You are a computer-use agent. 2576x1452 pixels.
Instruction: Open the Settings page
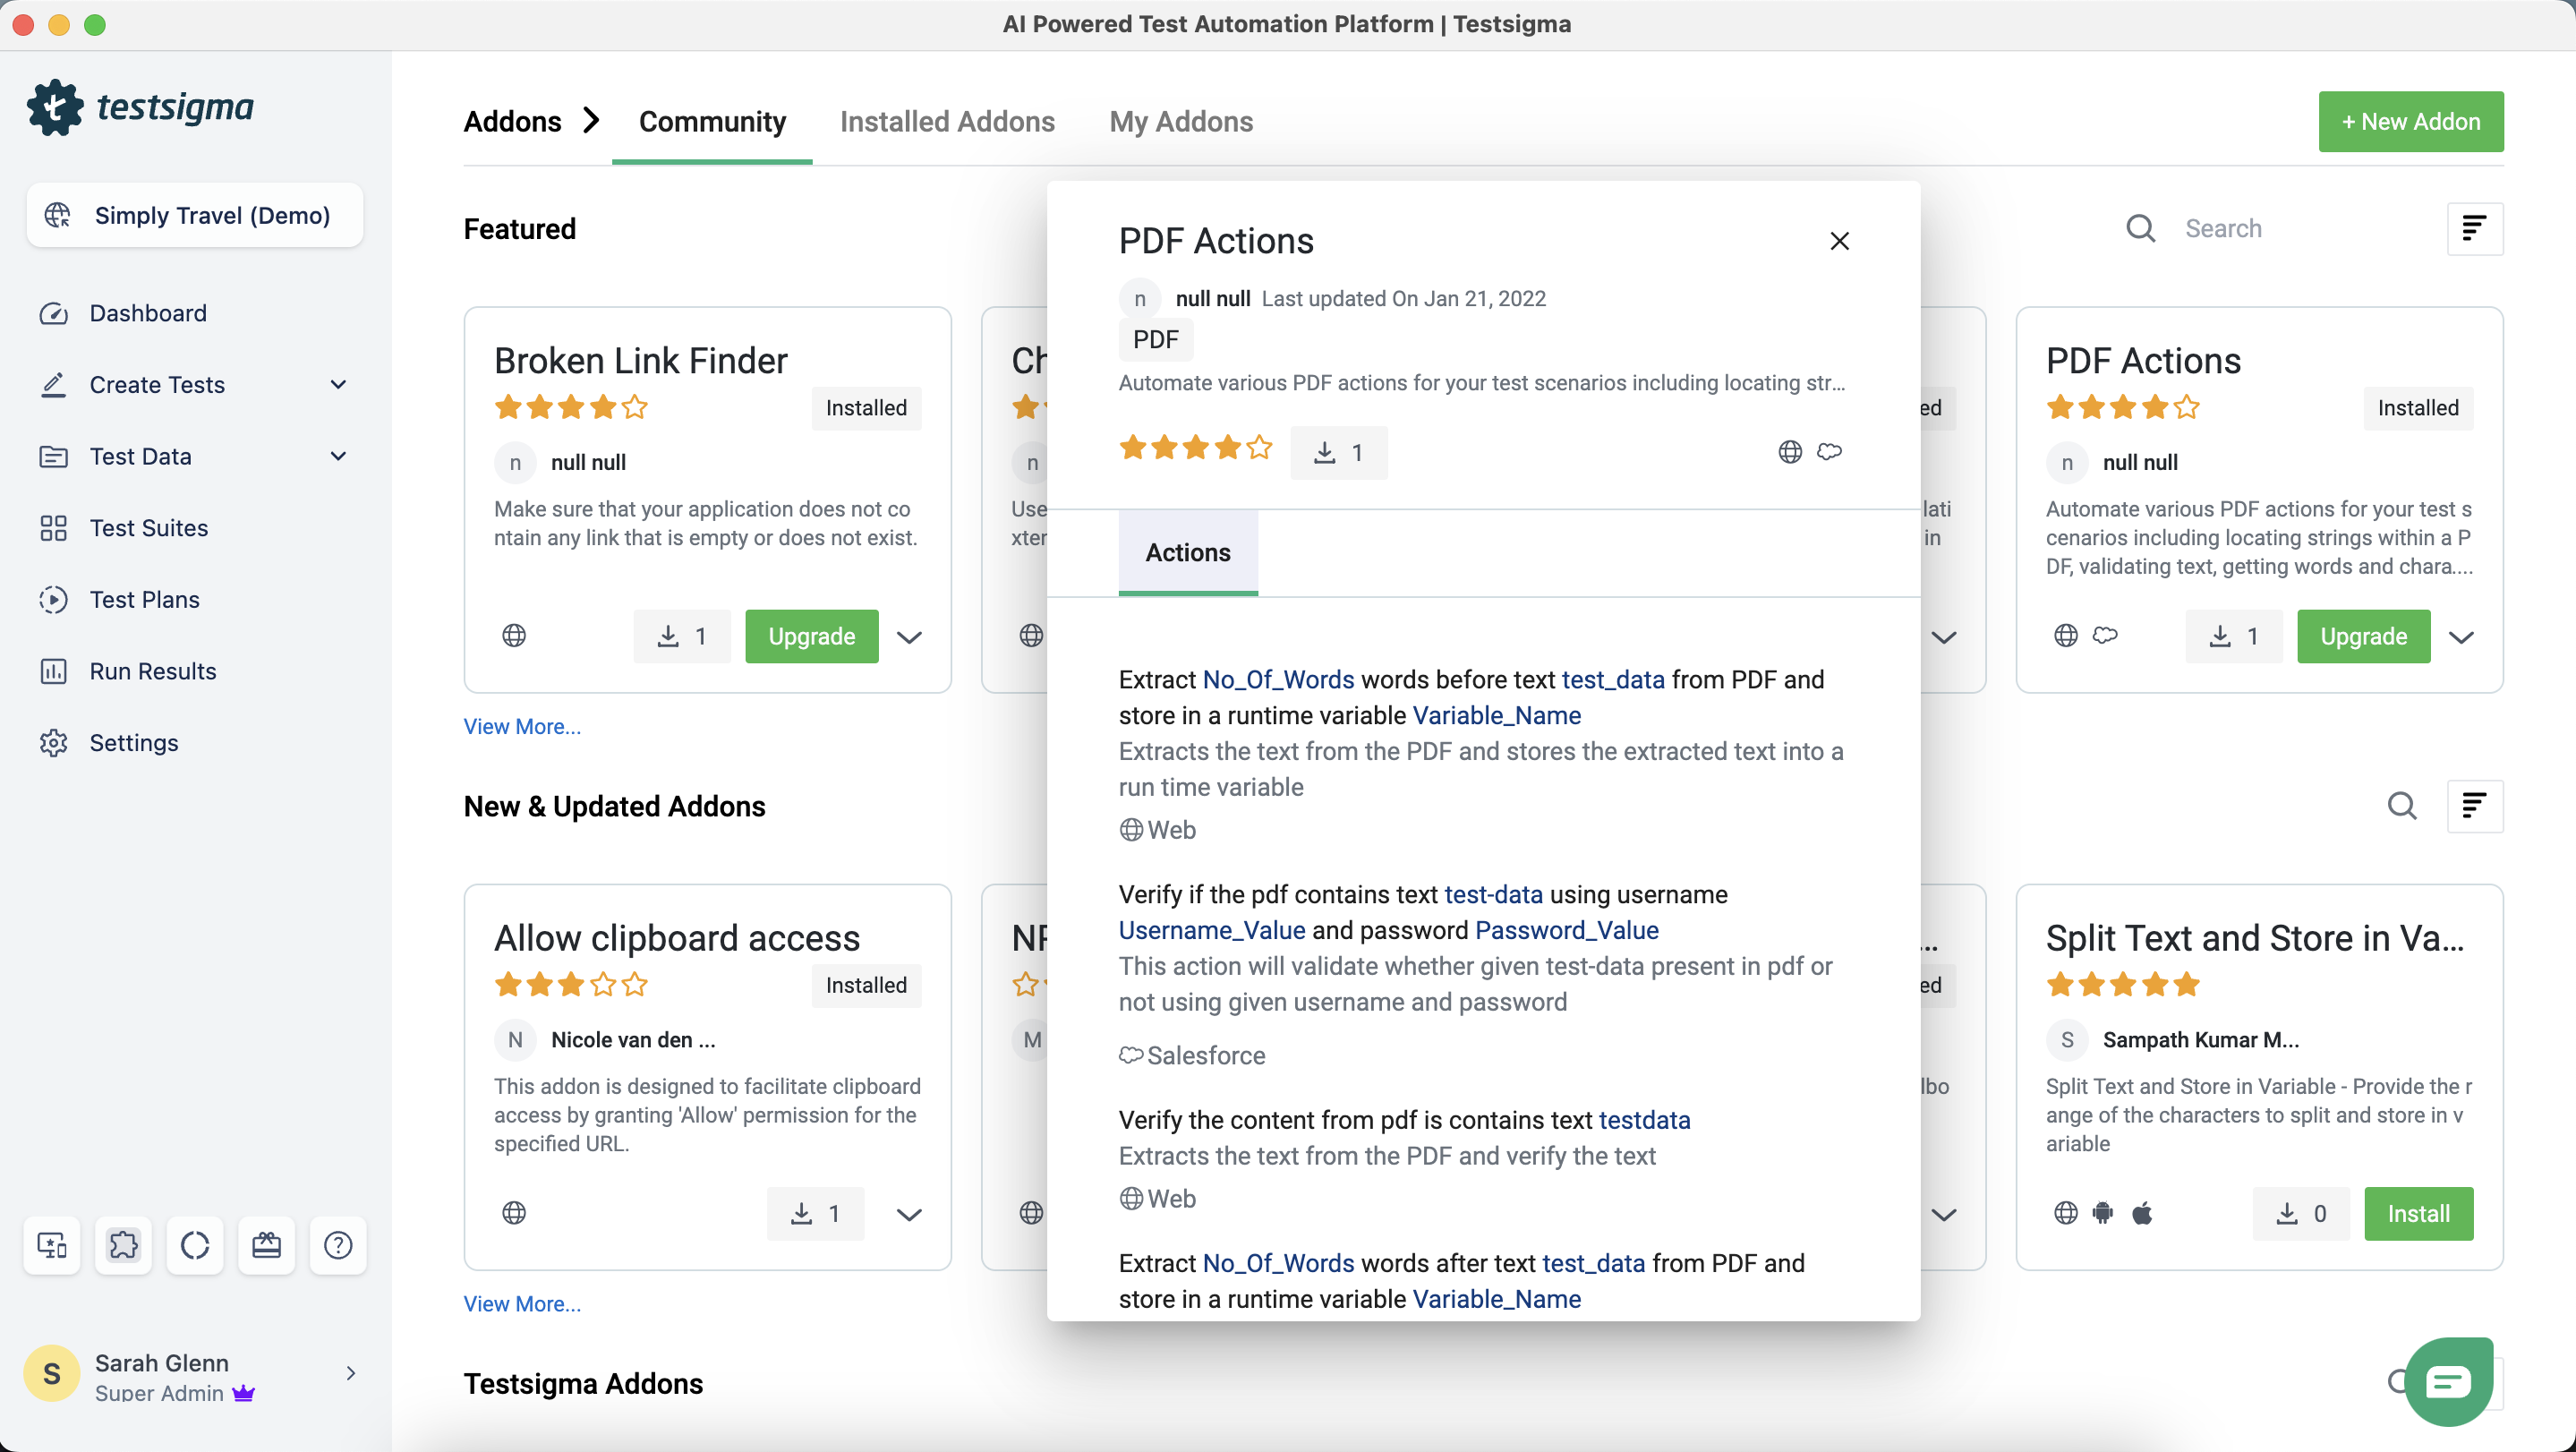click(134, 743)
